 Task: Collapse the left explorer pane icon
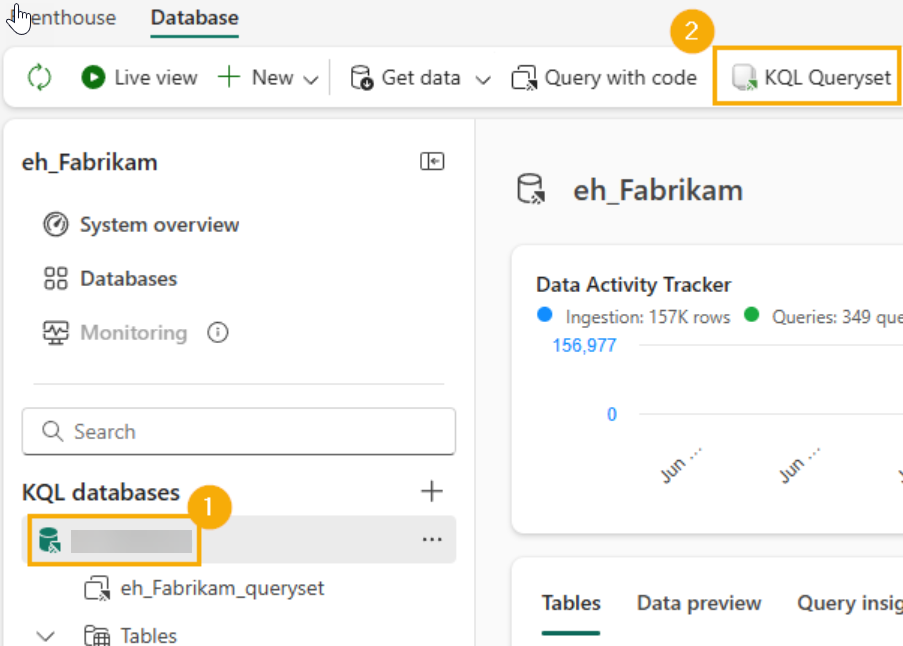(x=432, y=162)
